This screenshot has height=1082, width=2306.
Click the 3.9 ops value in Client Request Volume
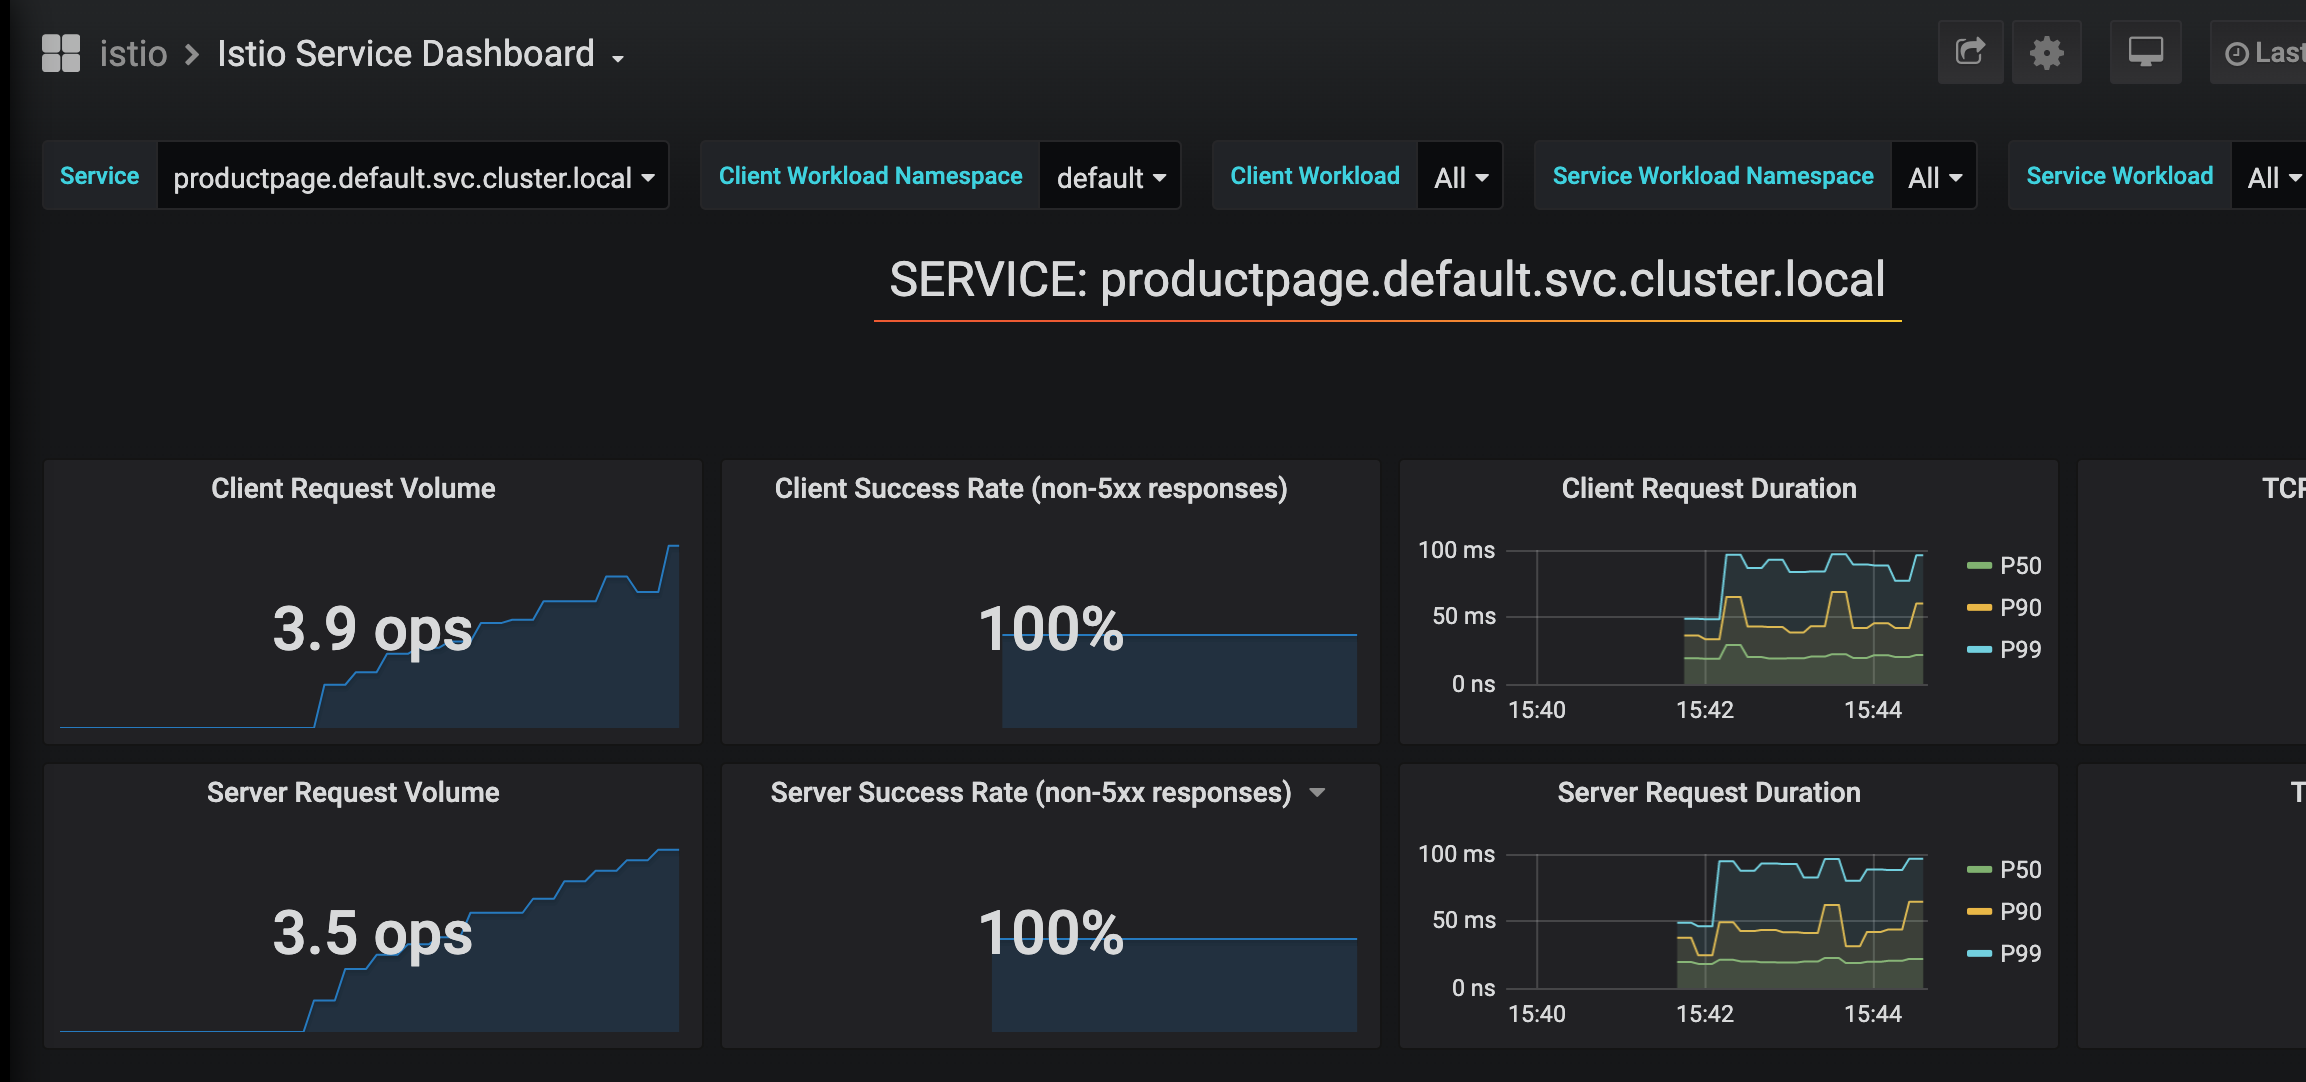point(372,629)
